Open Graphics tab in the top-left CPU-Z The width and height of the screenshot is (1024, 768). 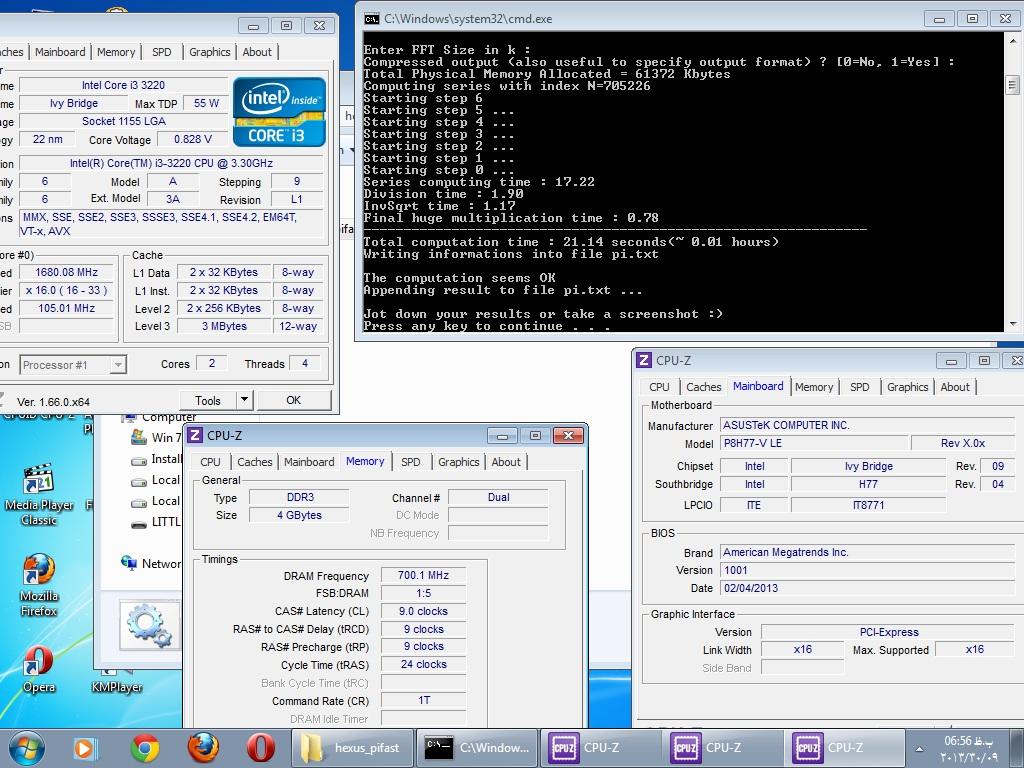click(209, 52)
